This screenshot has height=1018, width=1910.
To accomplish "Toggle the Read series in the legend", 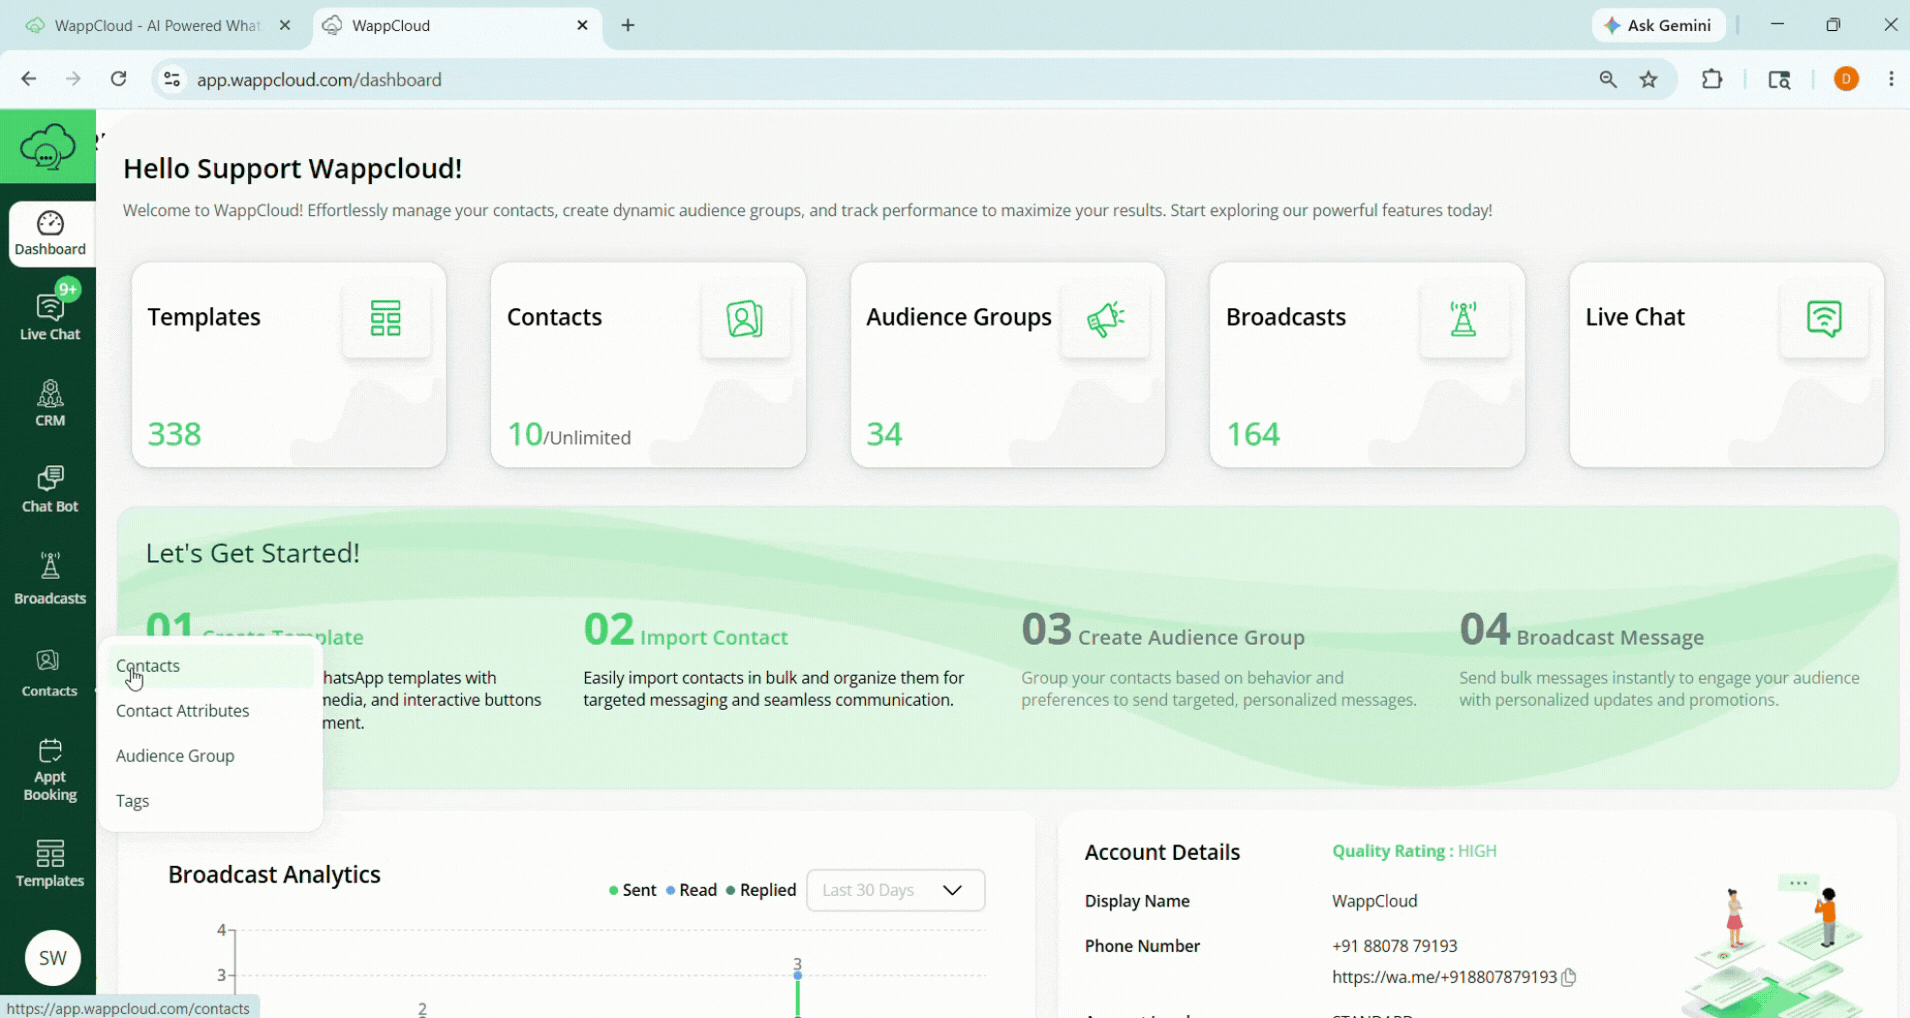I will [x=691, y=890].
